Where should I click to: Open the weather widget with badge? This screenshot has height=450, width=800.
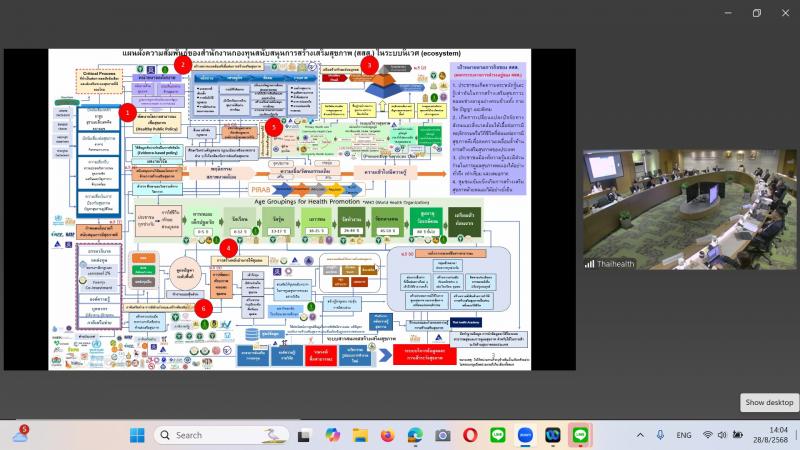coord(20,435)
